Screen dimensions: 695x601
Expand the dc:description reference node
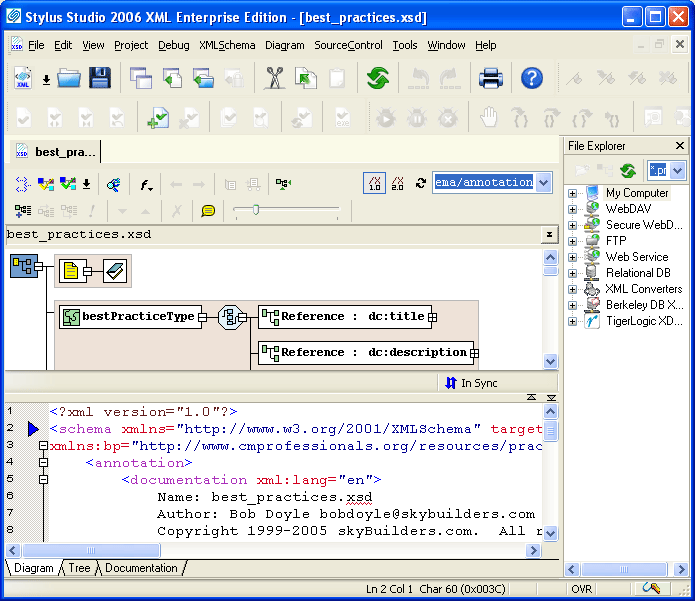474,353
